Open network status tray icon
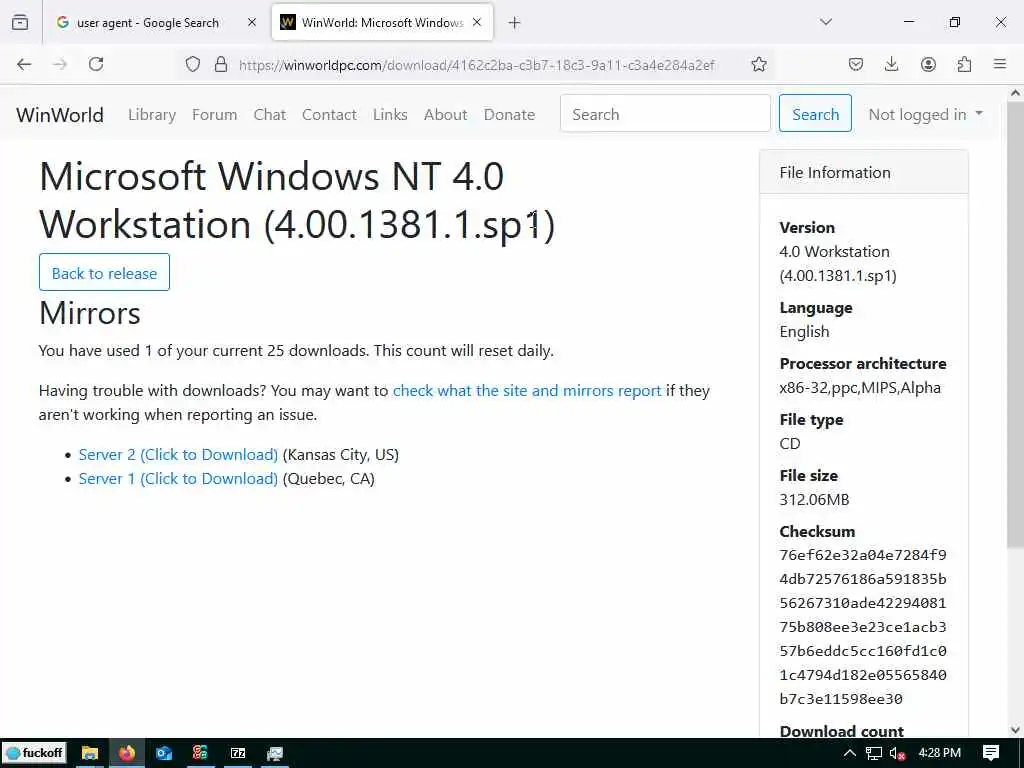This screenshot has height=768, width=1024. (x=874, y=753)
